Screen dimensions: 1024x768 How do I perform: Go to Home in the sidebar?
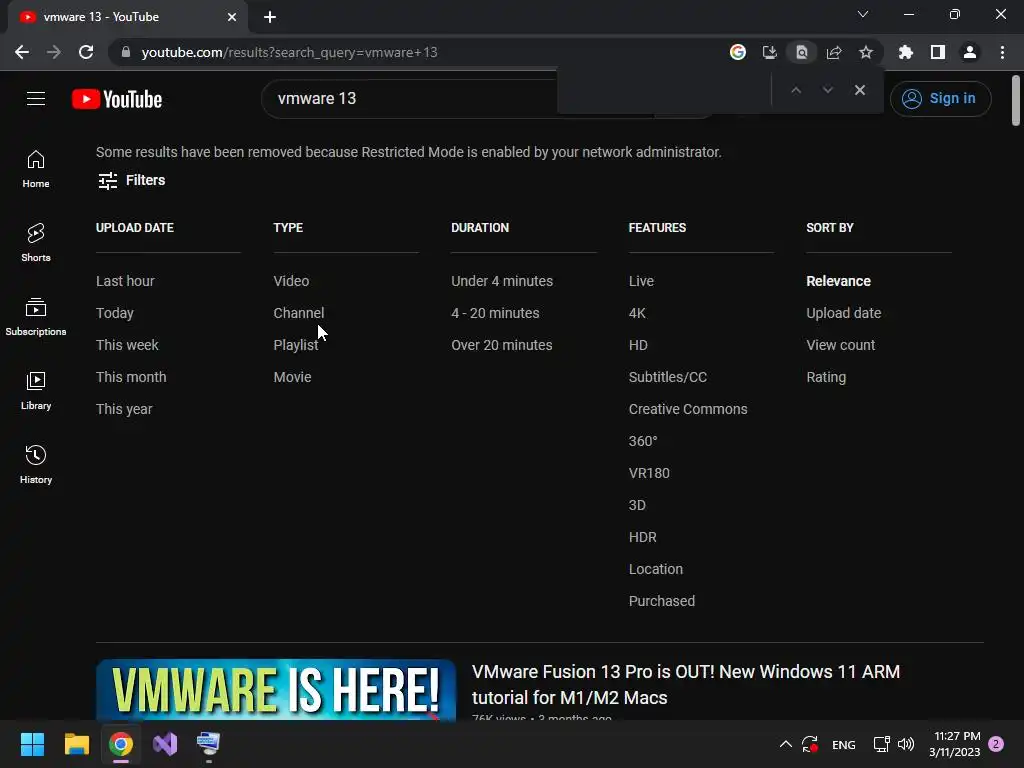(36, 168)
